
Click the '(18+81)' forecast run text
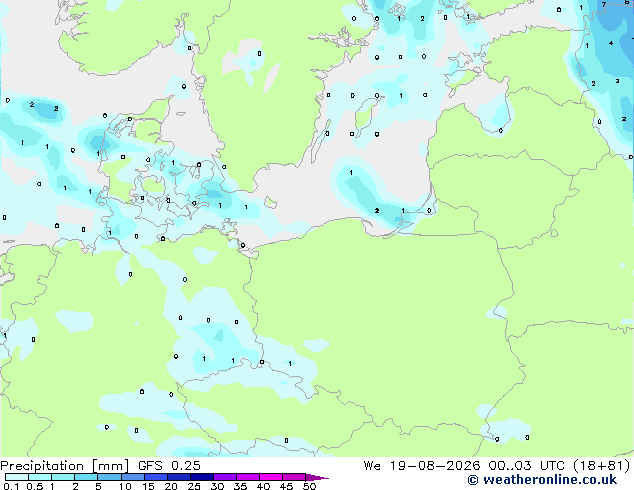(x=602, y=466)
